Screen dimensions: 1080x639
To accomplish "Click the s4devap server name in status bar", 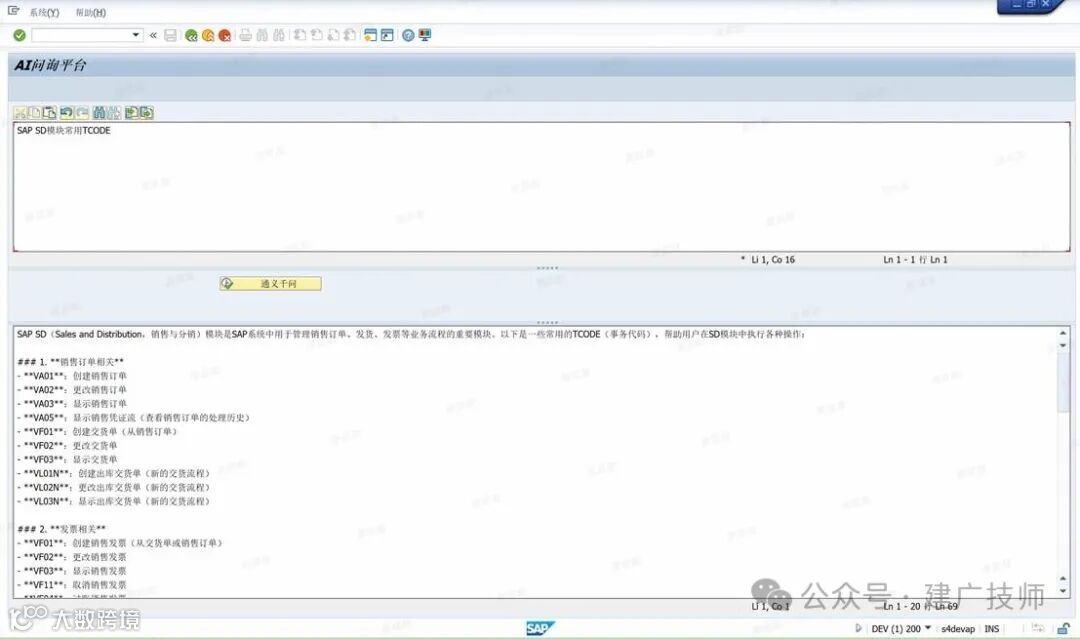I will click(957, 629).
